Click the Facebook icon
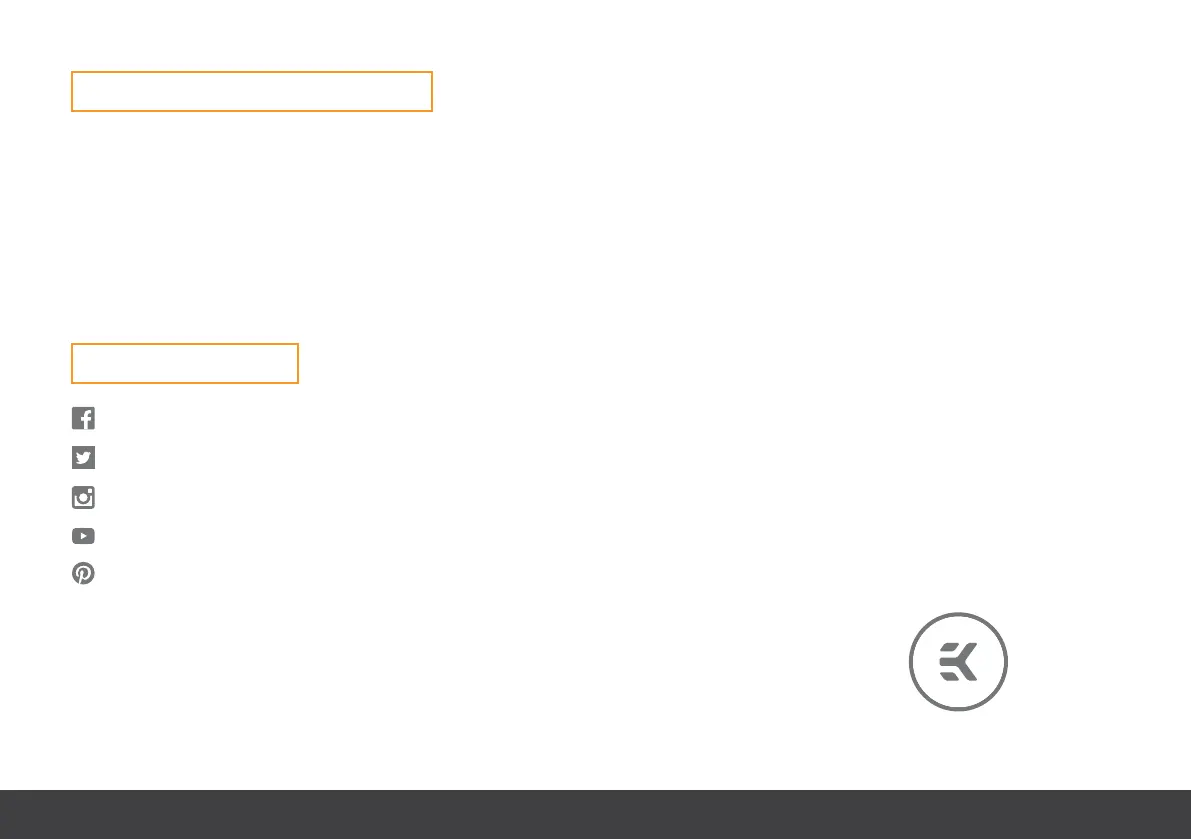The image size is (1191, 839). coord(84,418)
